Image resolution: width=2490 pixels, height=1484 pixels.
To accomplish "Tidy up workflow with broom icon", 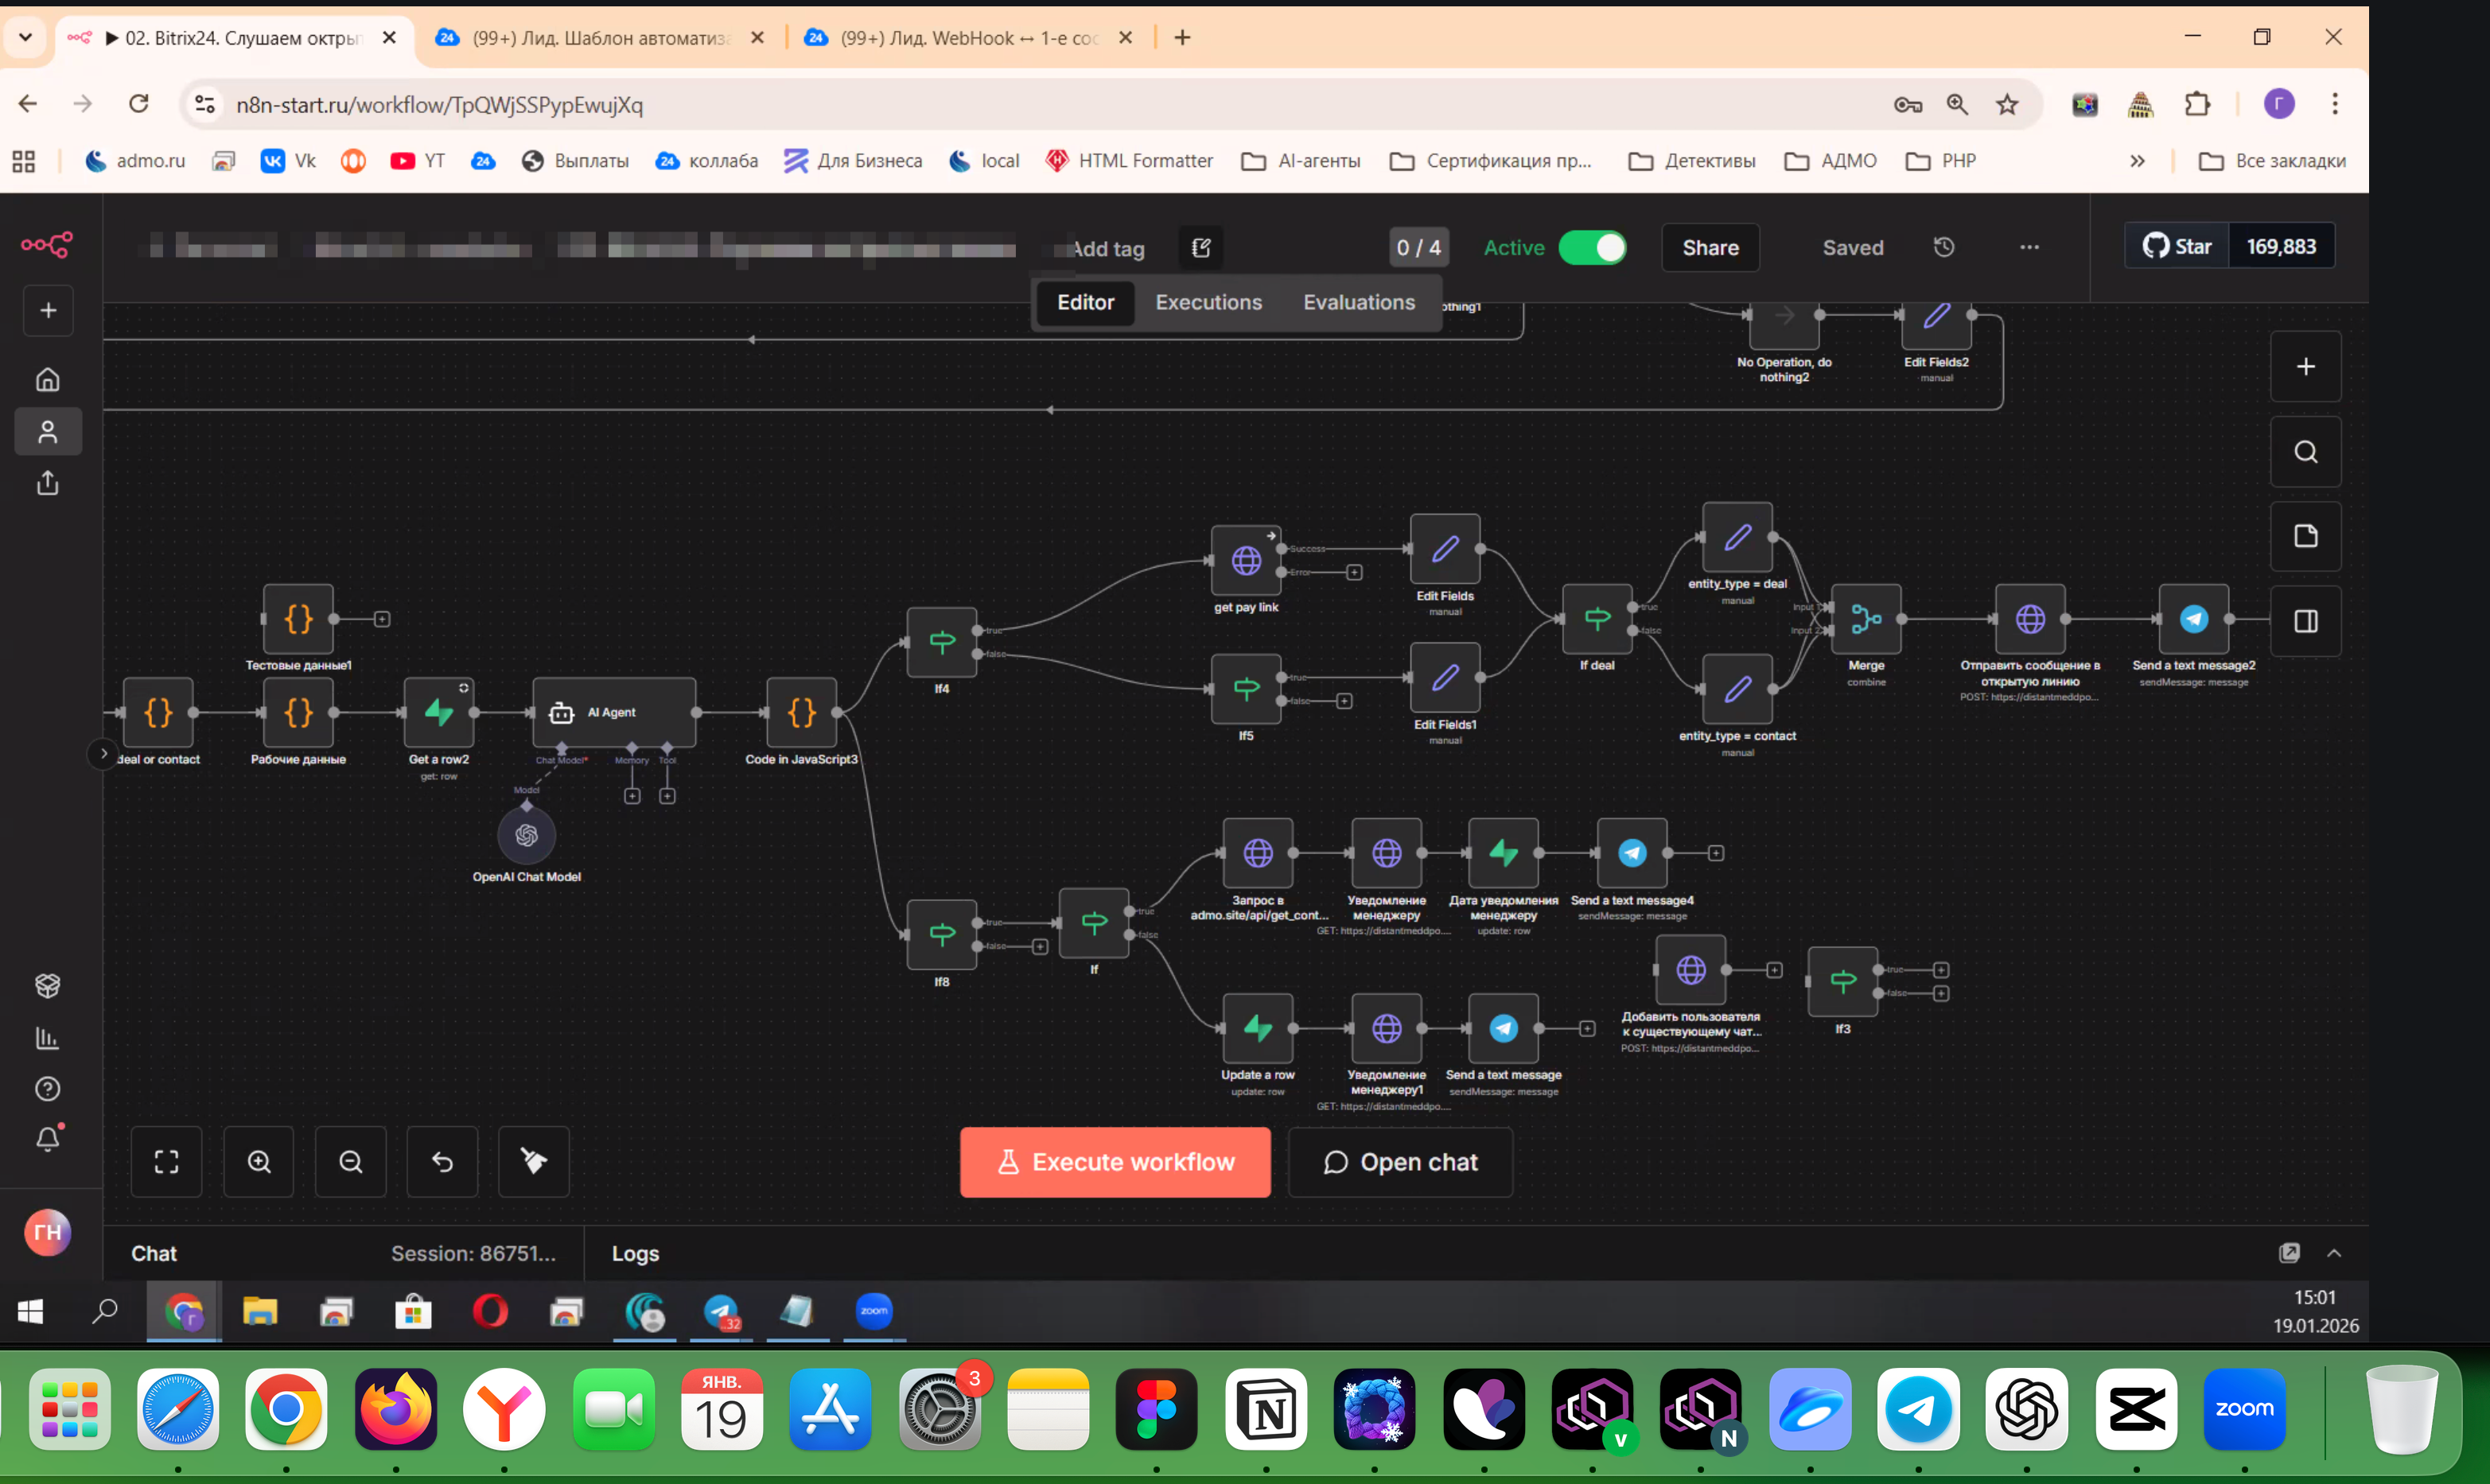I will (534, 1161).
